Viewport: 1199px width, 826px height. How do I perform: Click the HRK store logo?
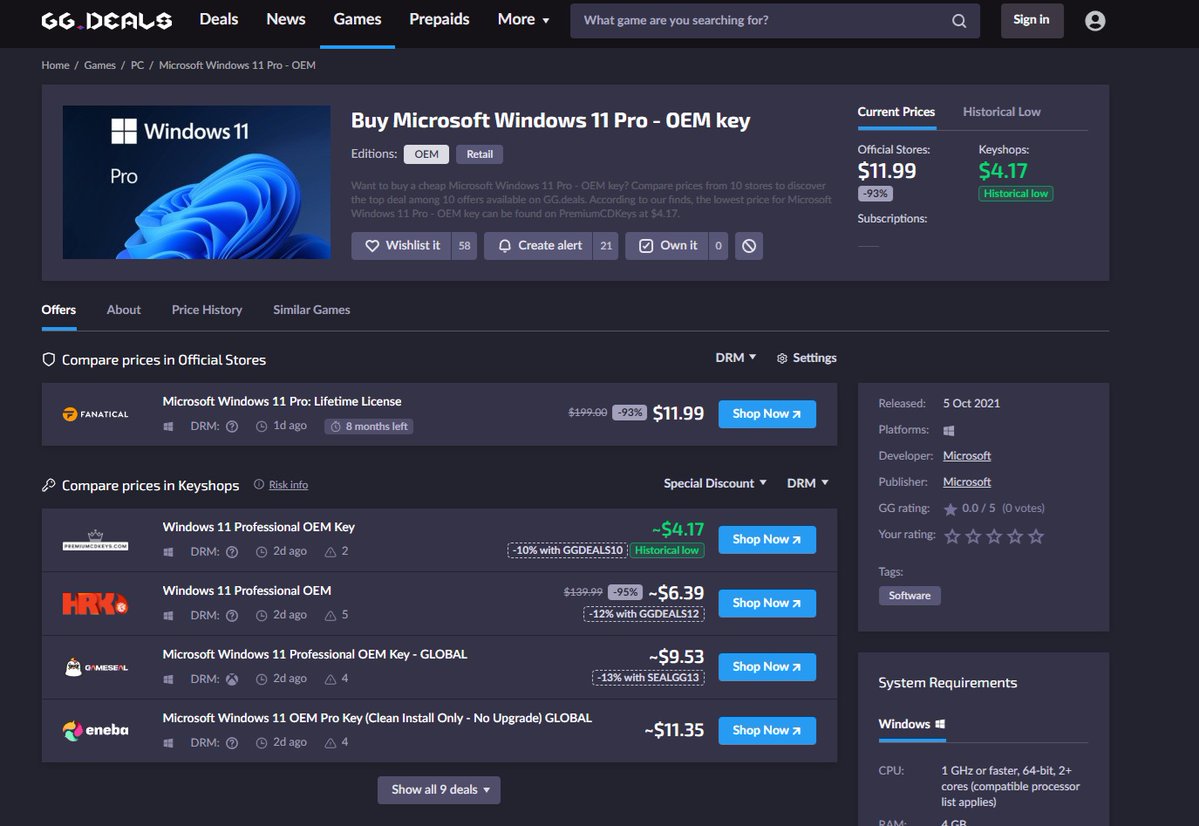[96, 603]
